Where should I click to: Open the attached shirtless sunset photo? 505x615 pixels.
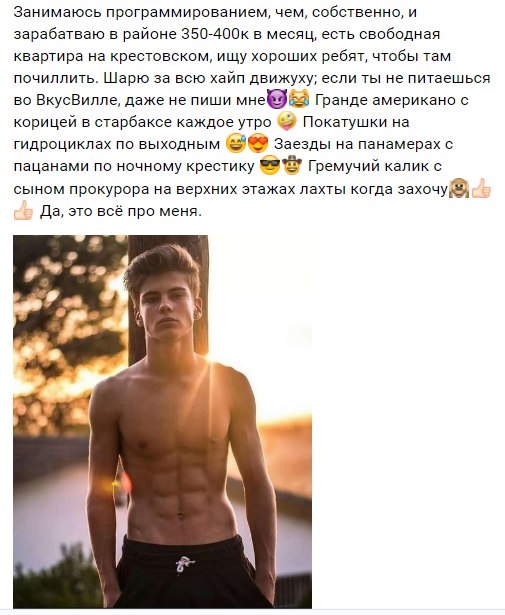(162, 422)
